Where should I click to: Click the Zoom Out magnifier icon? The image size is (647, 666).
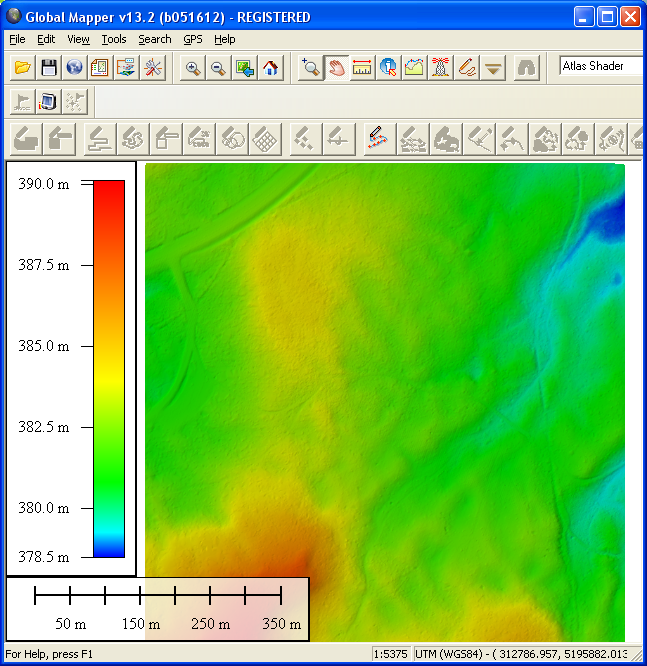(x=218, y=68)
